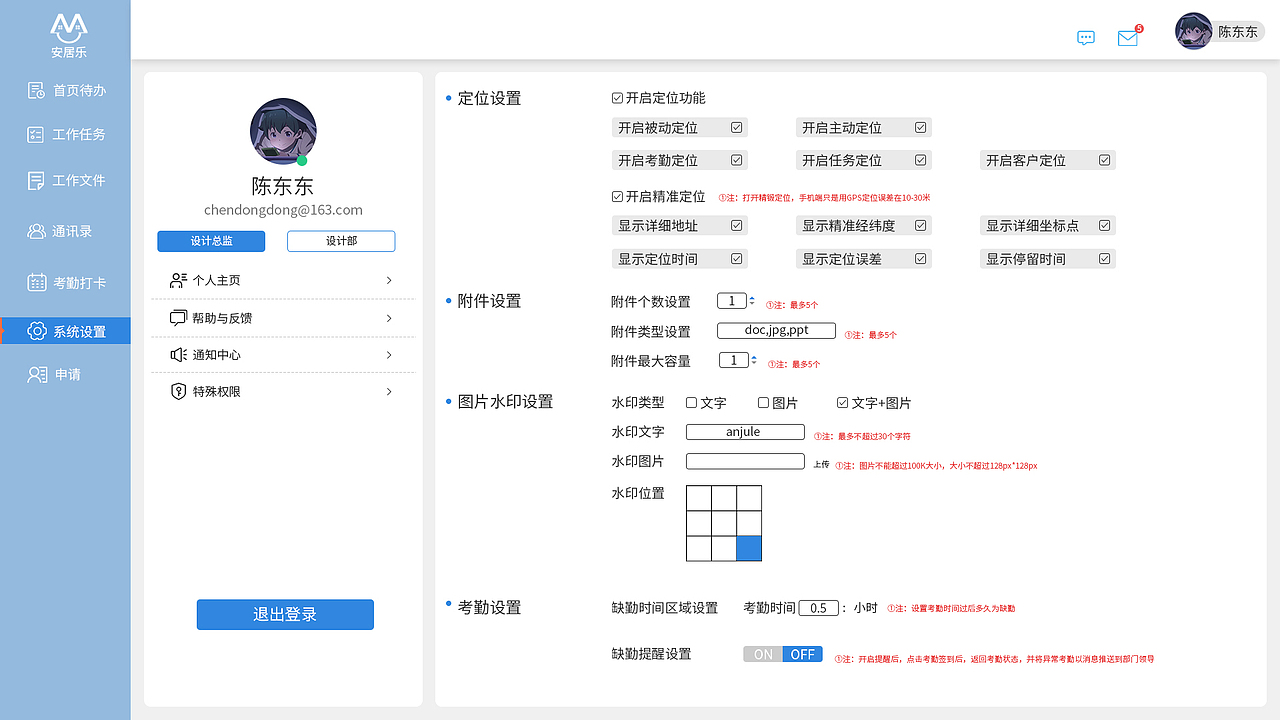Viewport: 1280px width, 720px height.
Task: Click the 工作任务 sidebar icon
Action: [x=36, y=135]
